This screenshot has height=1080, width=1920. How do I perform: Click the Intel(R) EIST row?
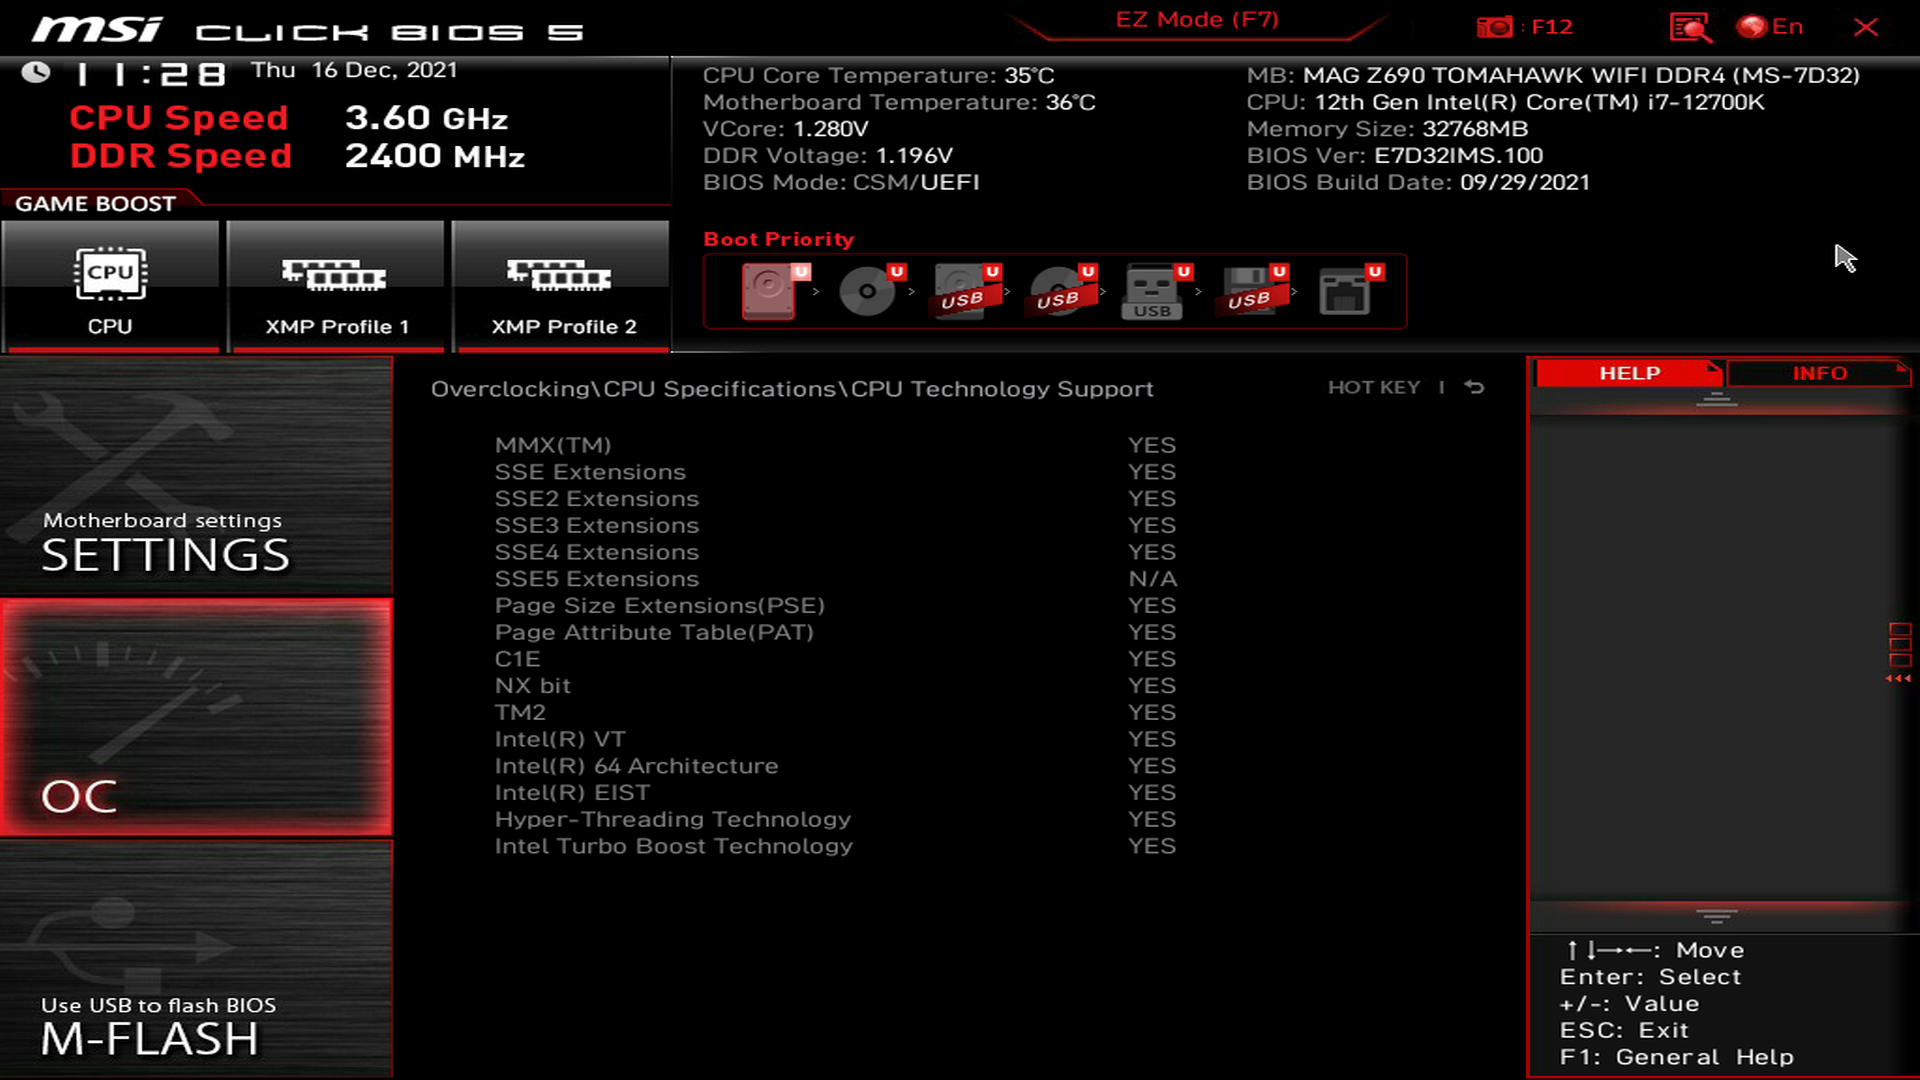835,793
